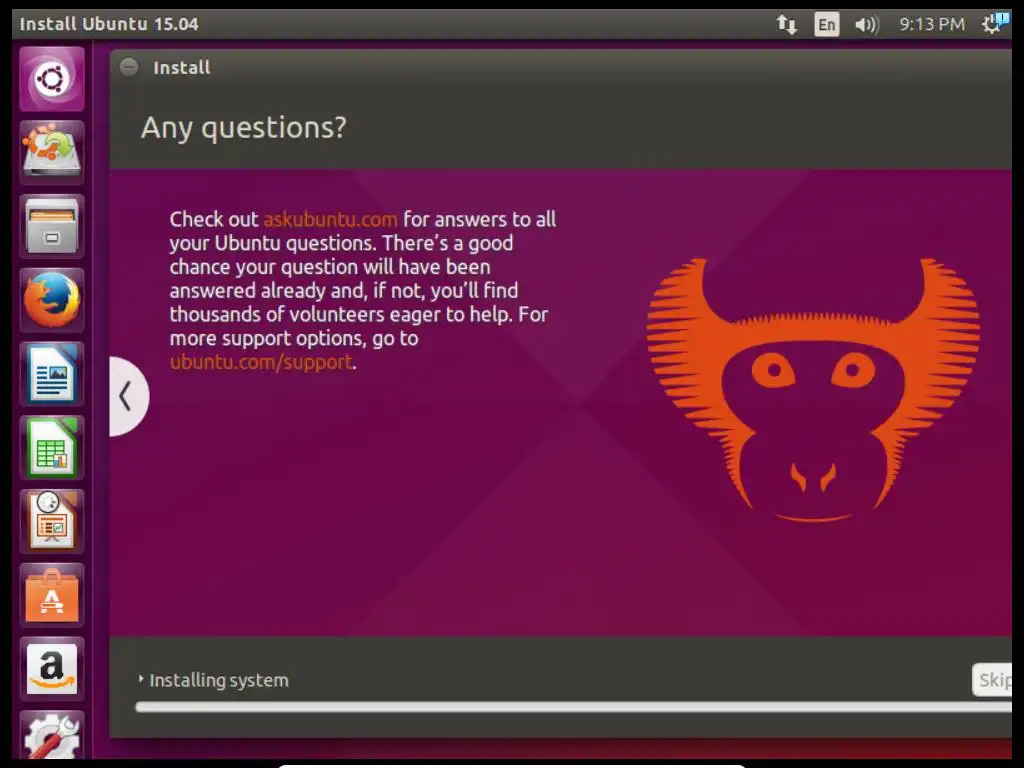Screen dimensions: 1024x768
Task: Open the sound volume indicator
Action: click(x=867, y=25)
